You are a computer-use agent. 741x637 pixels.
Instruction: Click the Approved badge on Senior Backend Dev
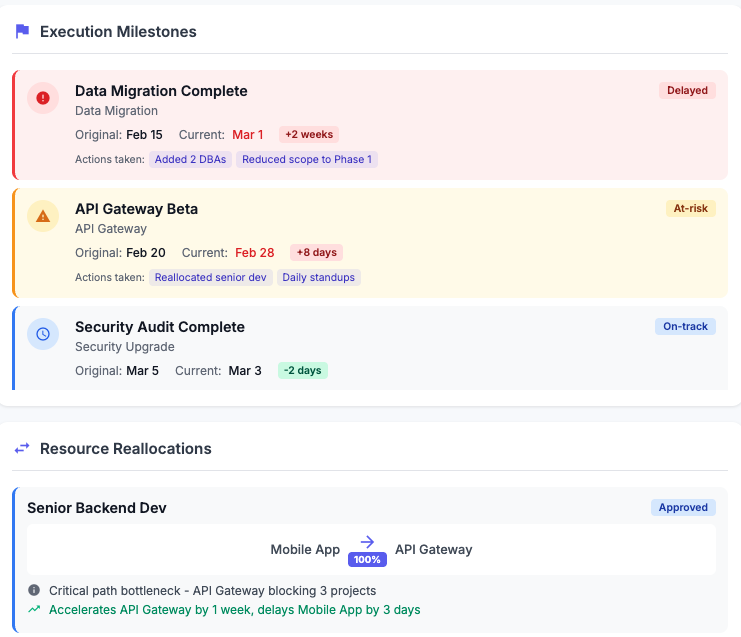tap(683, 508)
